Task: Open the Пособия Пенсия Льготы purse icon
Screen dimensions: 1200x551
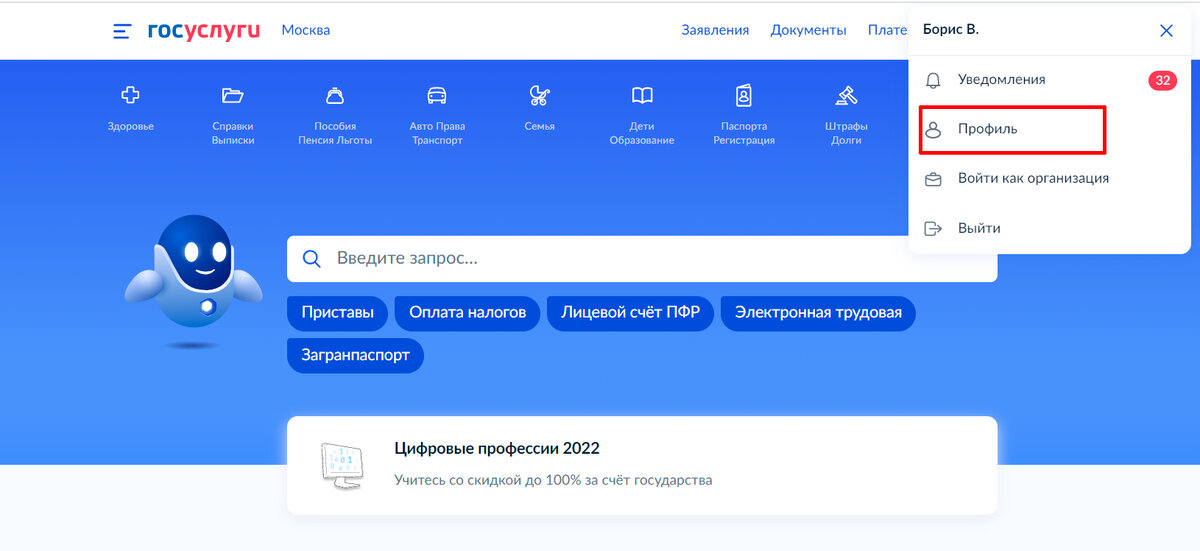Action: (x=335, y=96)
